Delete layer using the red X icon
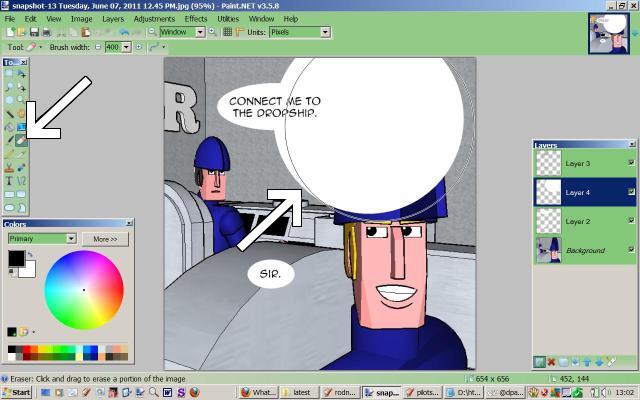640x400 pixels. tap(551, 362)
